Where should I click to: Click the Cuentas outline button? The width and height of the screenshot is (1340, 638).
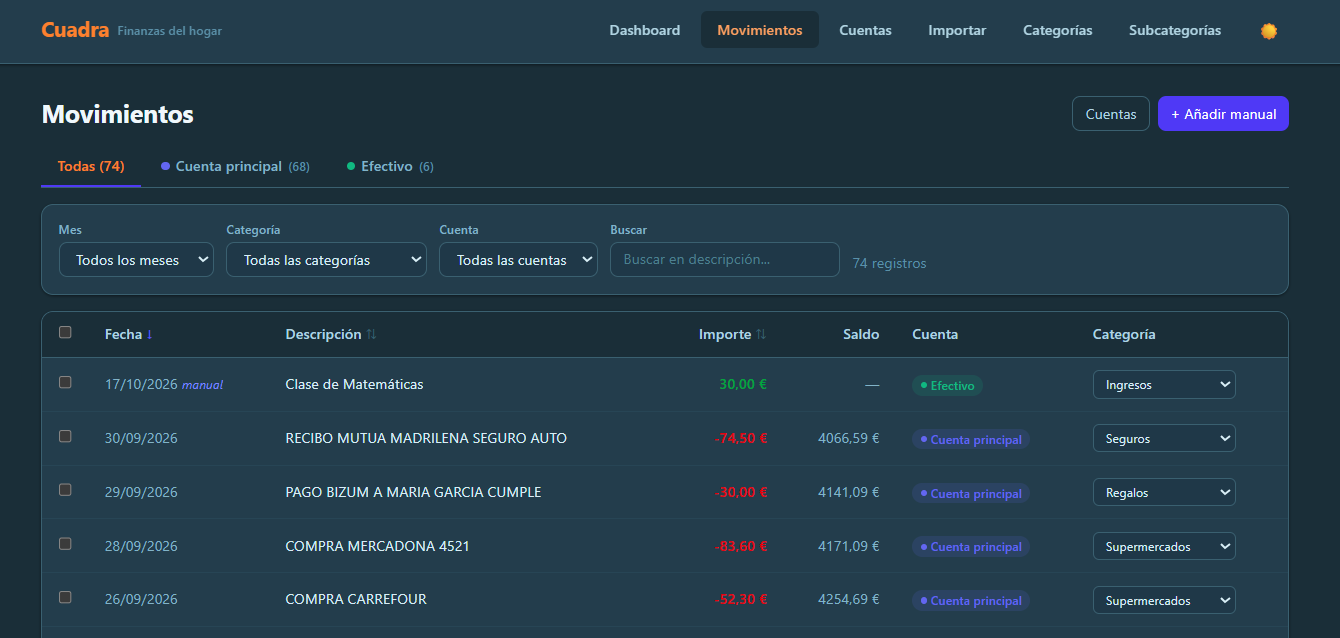1111,114
